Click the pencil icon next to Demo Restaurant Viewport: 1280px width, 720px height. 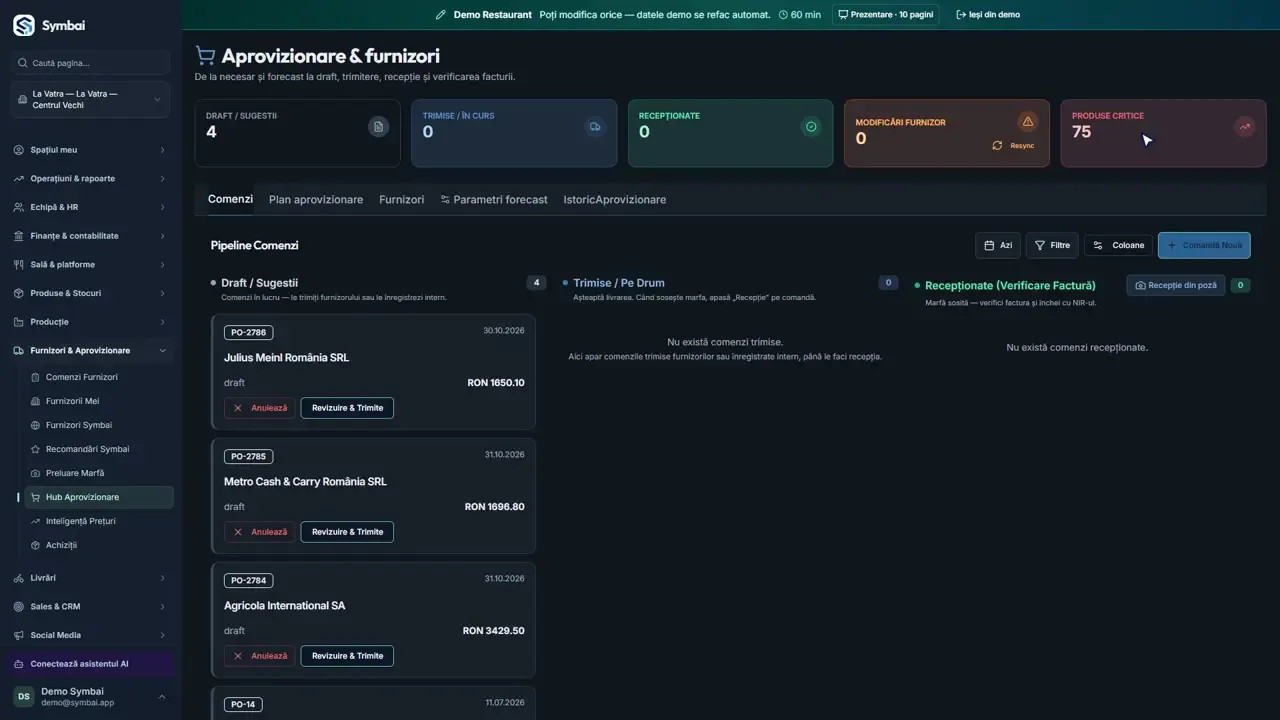(x=441, y=15)
